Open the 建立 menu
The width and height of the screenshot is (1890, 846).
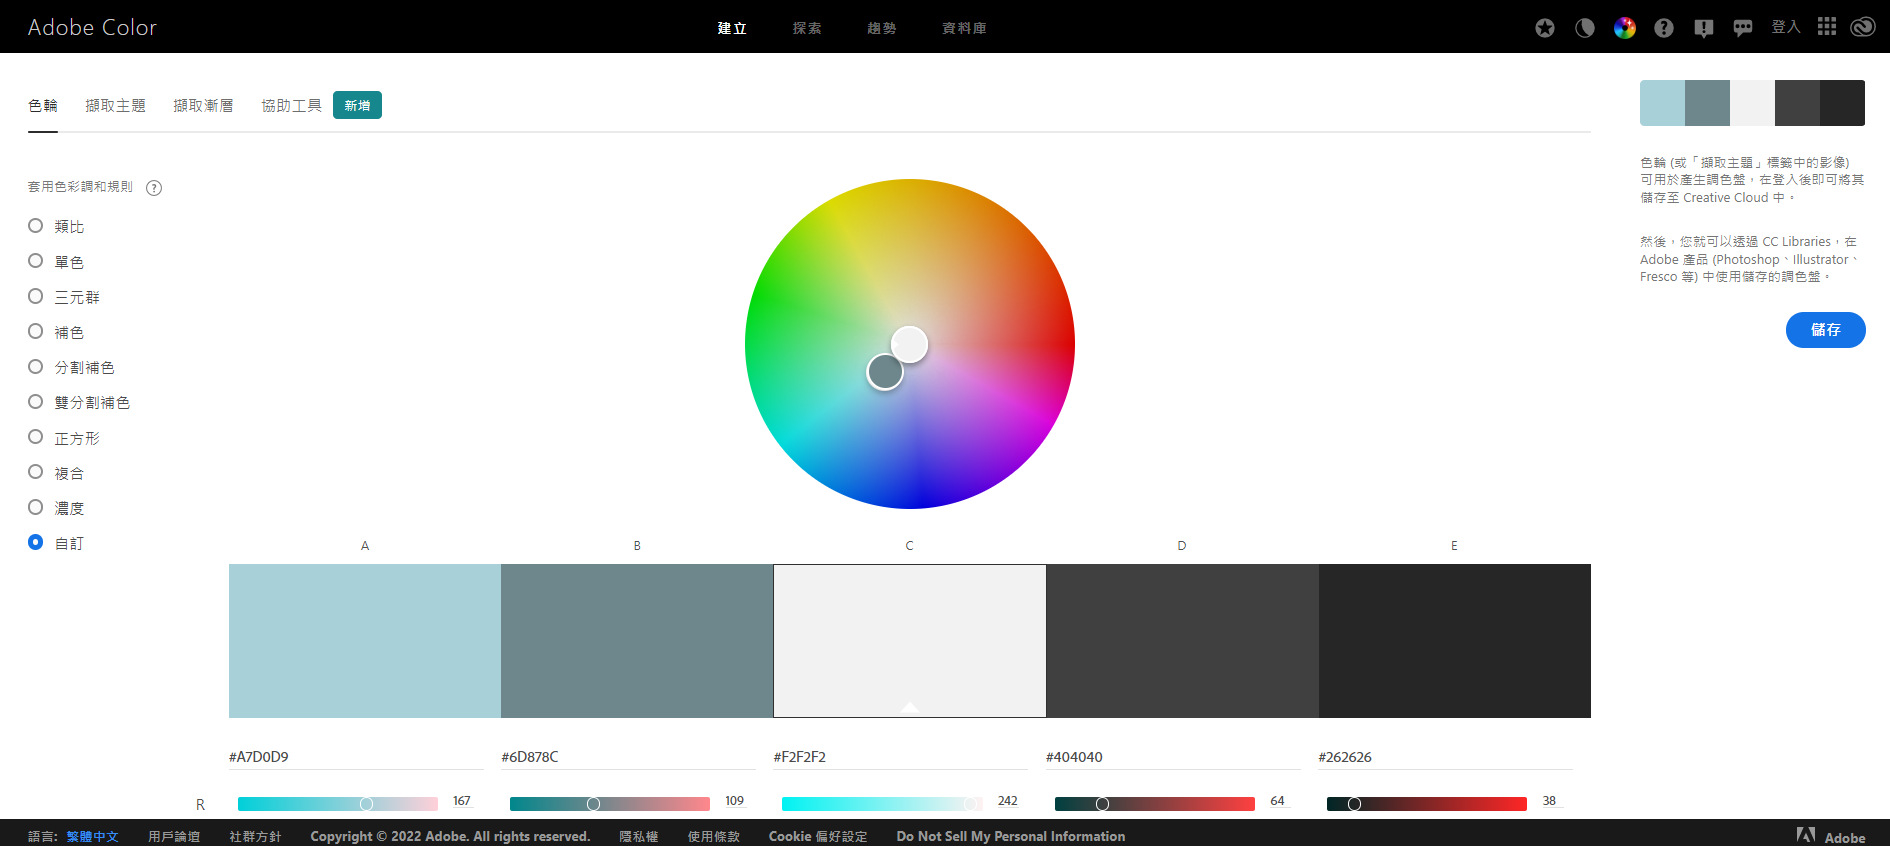coord(732,28)
